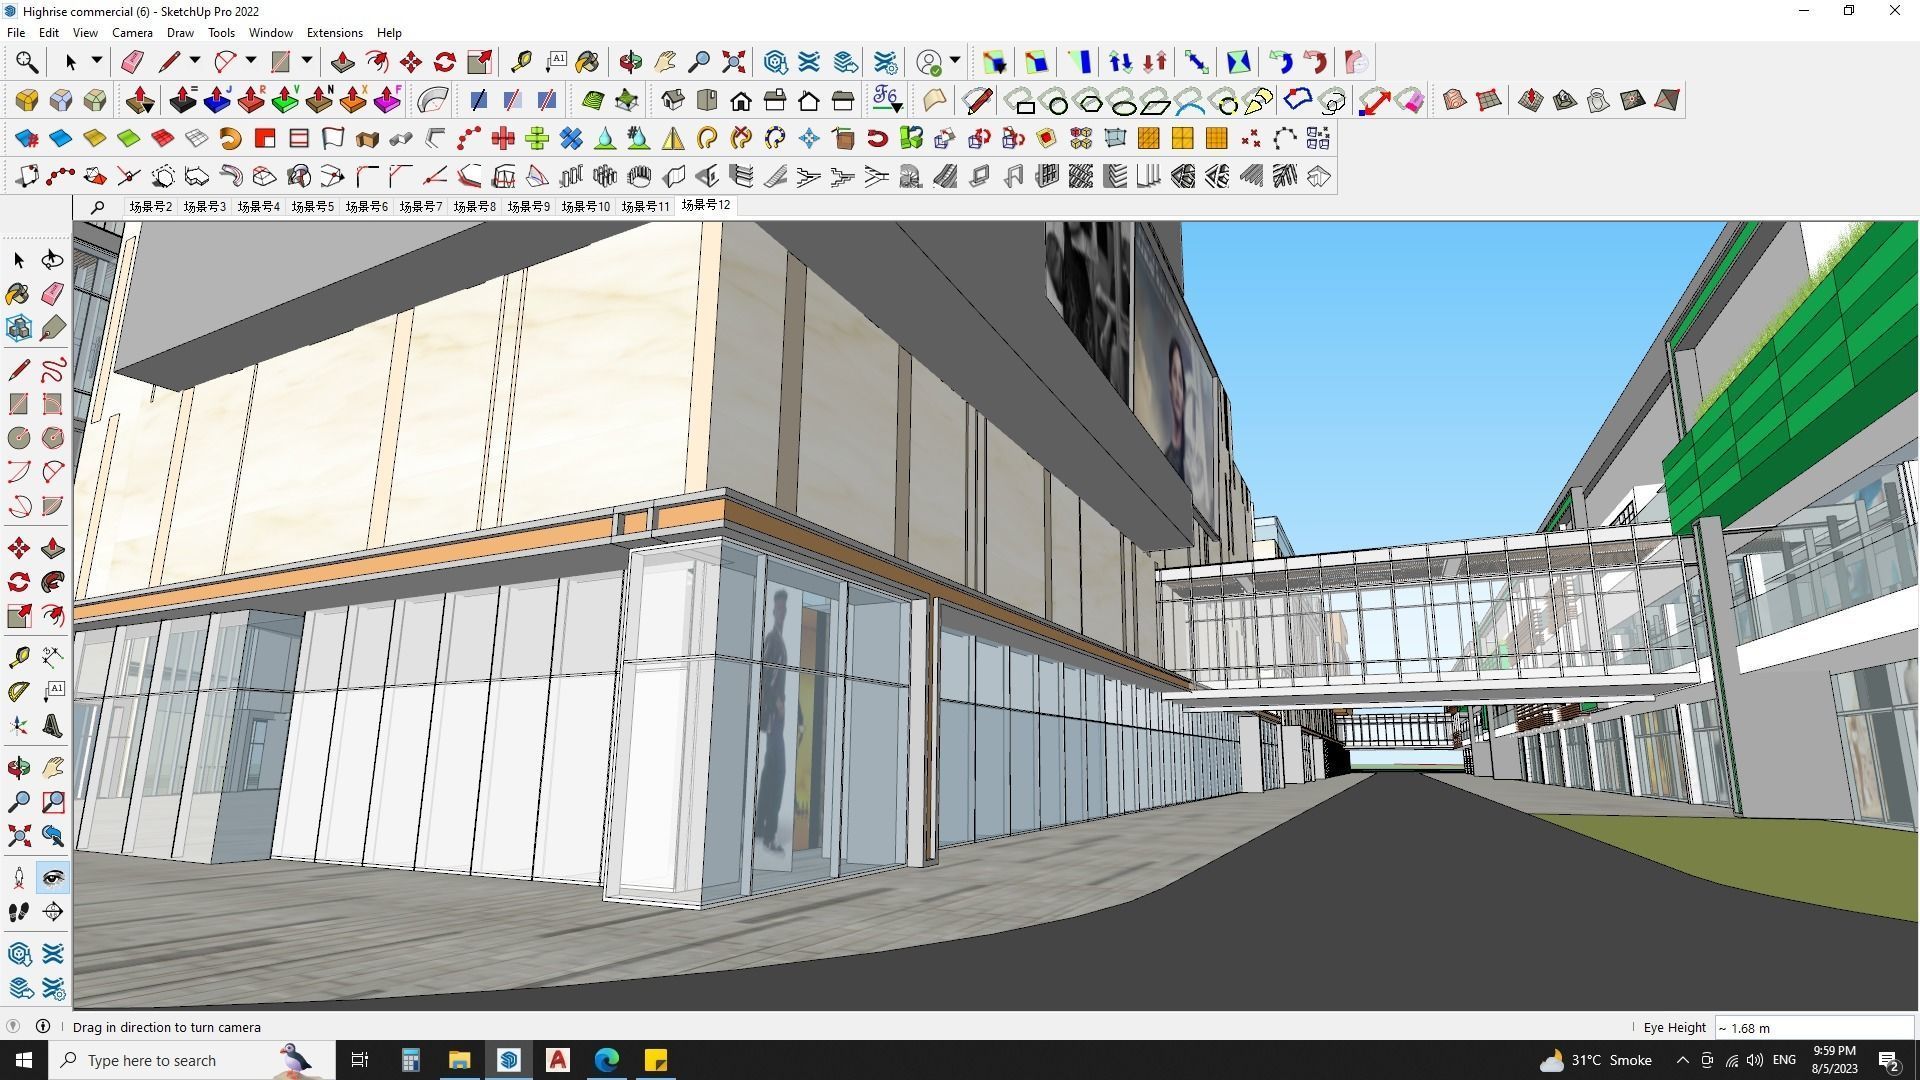The image size is (1920, 1080).
Task: Activate the Zoom Window tool
Action: 53,802
